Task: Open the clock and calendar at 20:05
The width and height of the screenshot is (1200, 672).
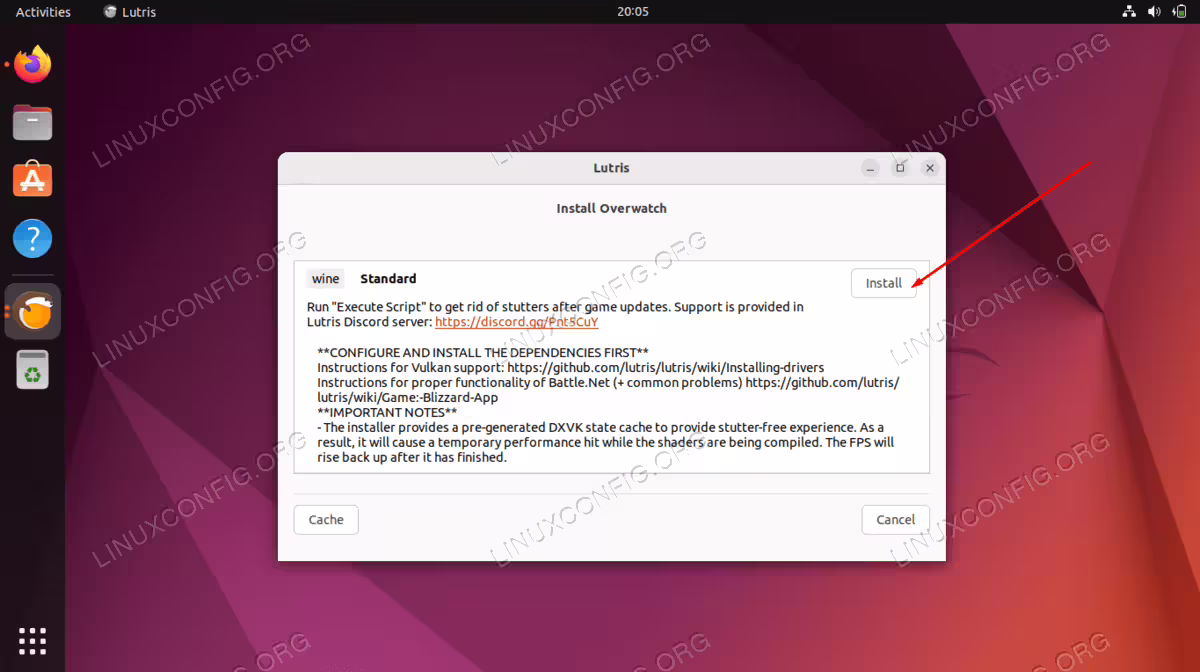Action: pyautogui.click(x=633, y=12)
